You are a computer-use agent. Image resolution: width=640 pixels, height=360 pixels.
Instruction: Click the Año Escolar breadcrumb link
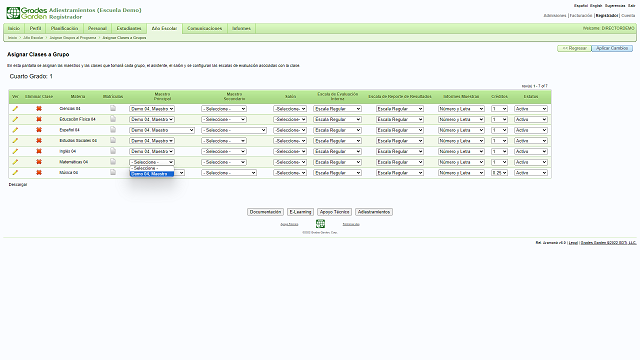(33, 38)
